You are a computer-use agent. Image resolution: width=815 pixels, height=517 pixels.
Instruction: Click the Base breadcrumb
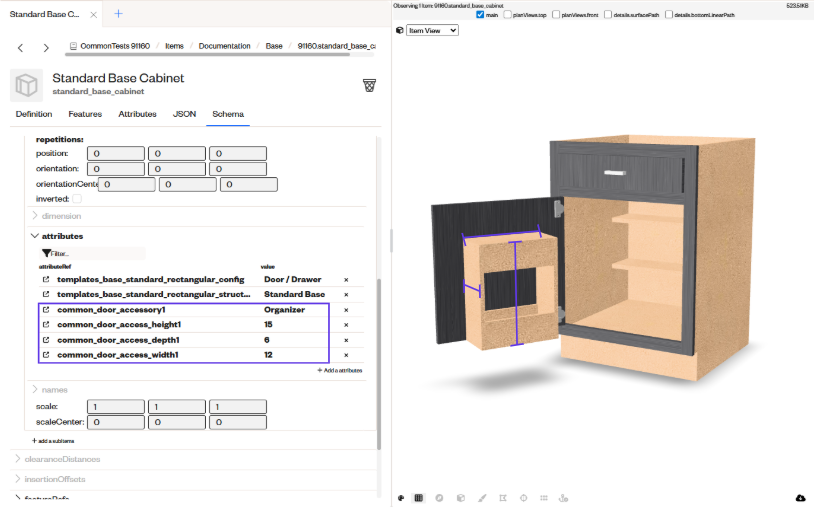click(x=274, y=46)
